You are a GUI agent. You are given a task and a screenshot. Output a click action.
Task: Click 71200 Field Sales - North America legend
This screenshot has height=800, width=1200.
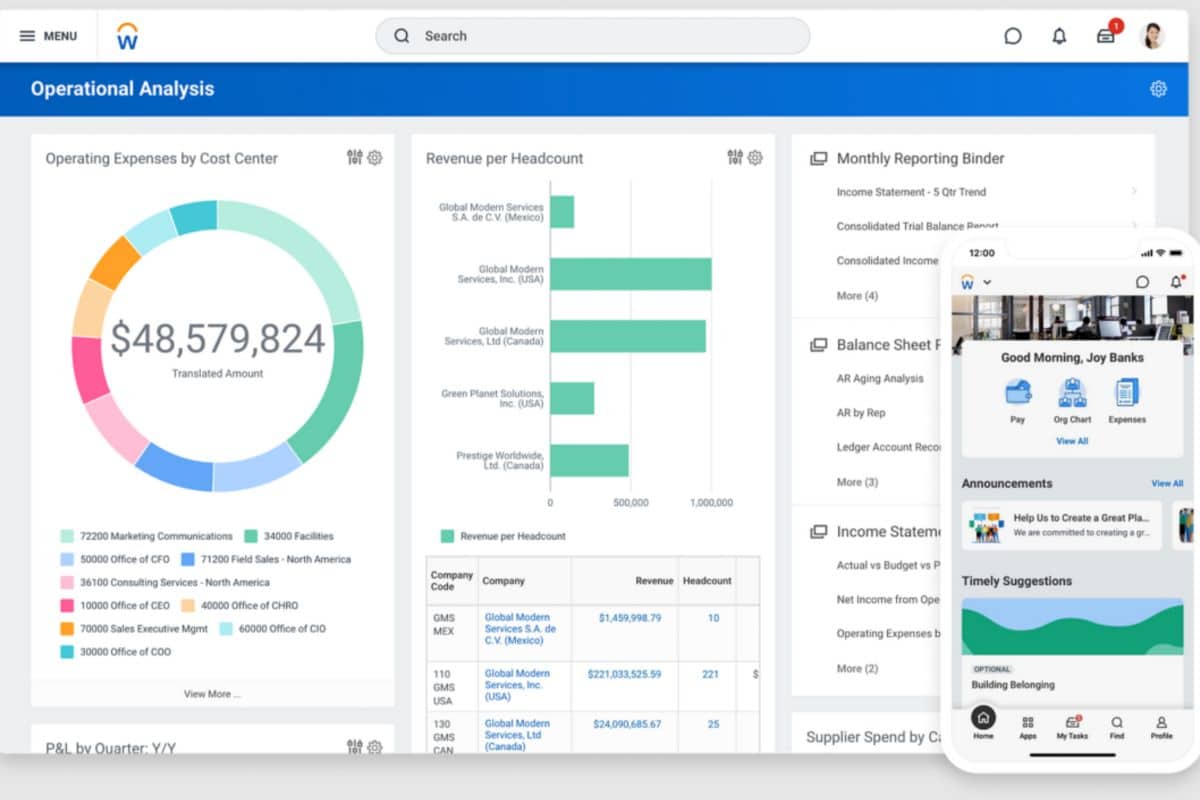point(266,559)
